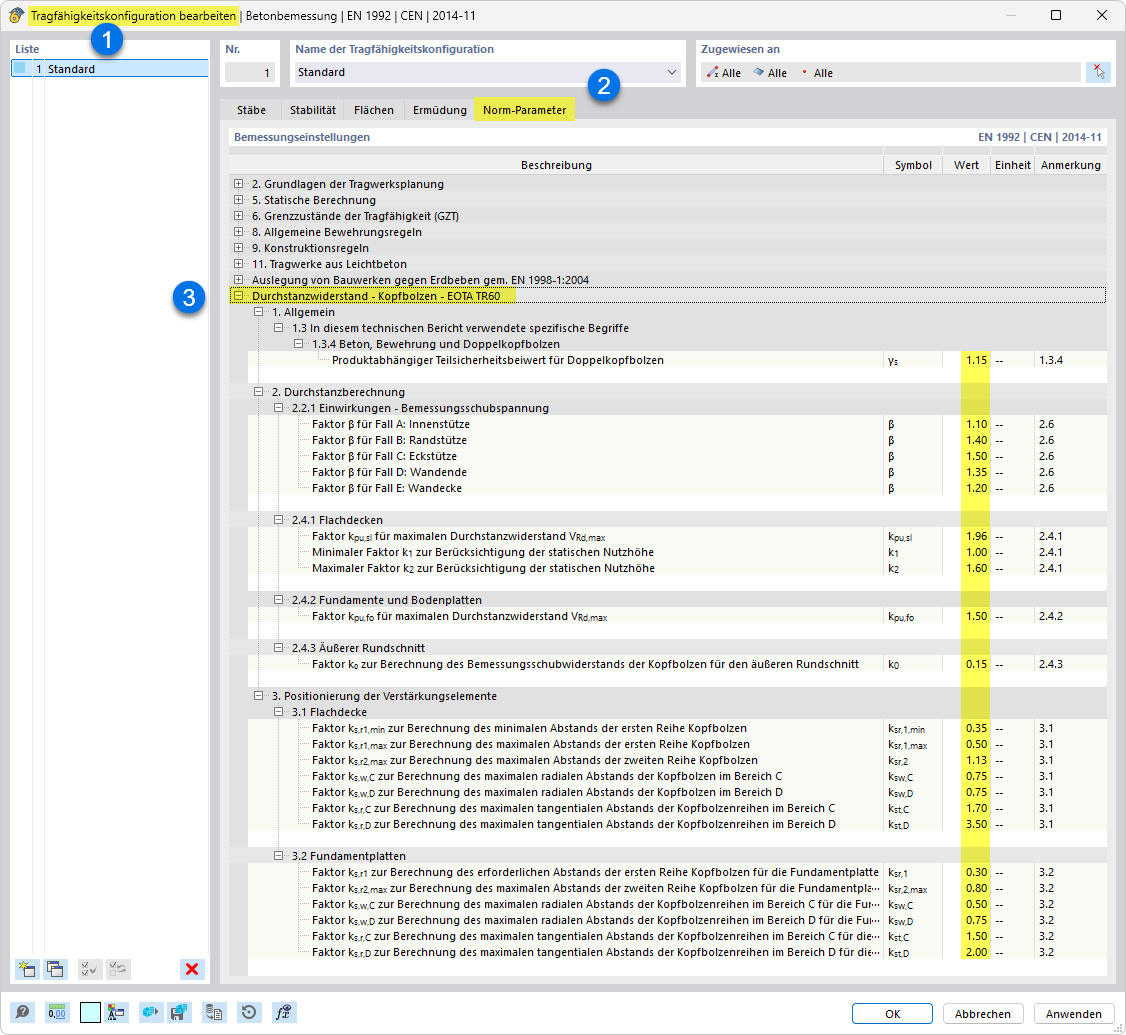Click the configuration name field Standard
Viewport: 1126px width, 1035px height.
[x=488, y=72]
